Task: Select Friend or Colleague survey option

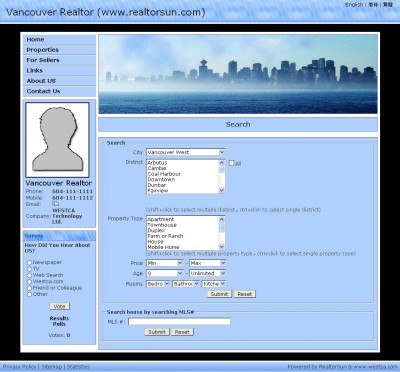Action: coord(29,288)
